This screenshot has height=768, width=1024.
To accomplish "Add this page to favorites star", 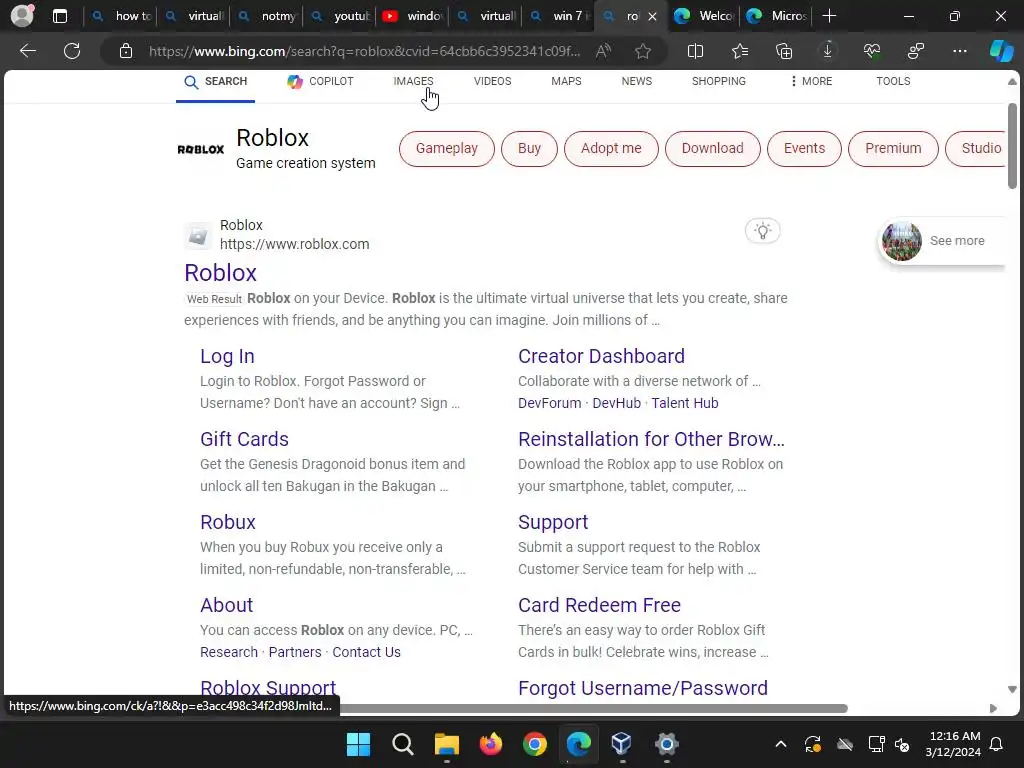I will [643, 51].
